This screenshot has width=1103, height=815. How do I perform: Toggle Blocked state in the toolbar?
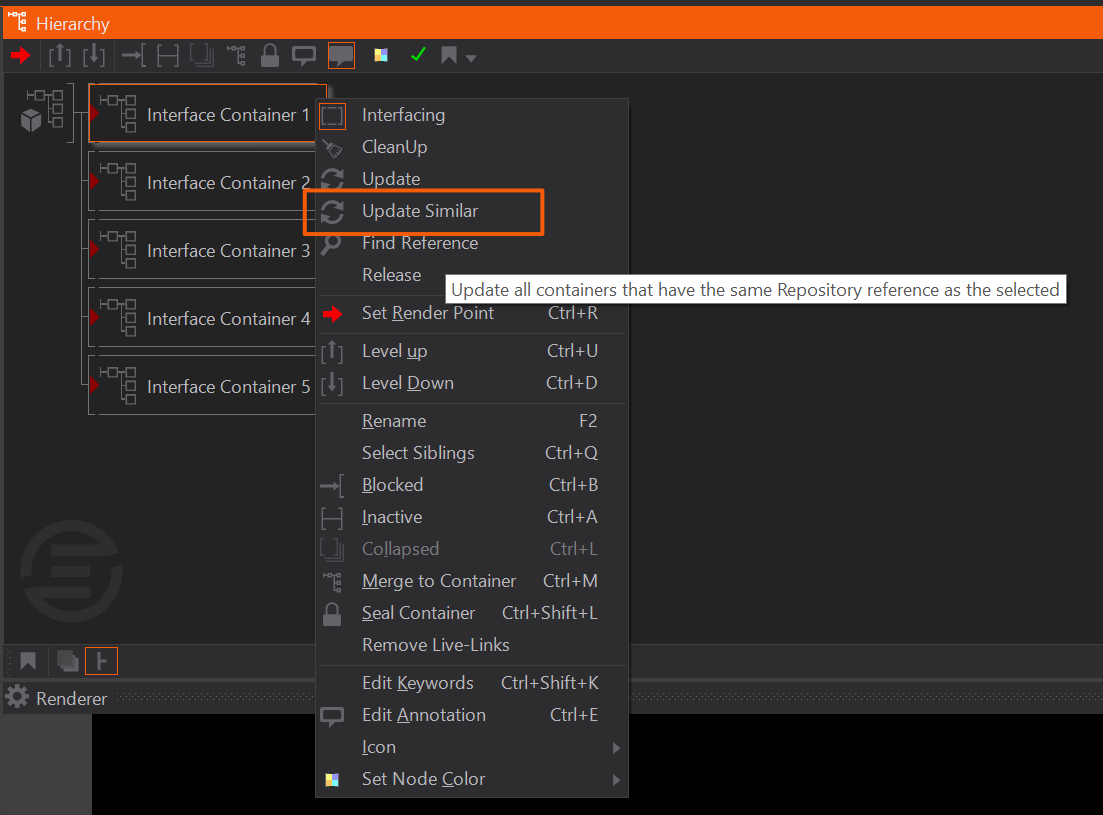pyautogui.click(x=133, y=55)
